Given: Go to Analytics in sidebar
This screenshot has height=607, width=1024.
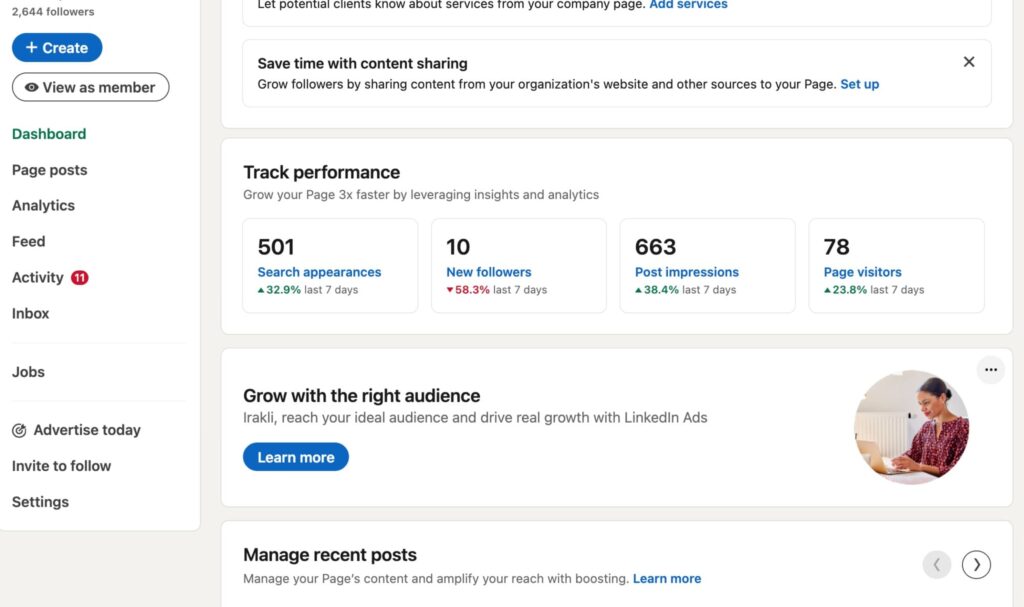Looking at the screenshot, I should [43, 205].
